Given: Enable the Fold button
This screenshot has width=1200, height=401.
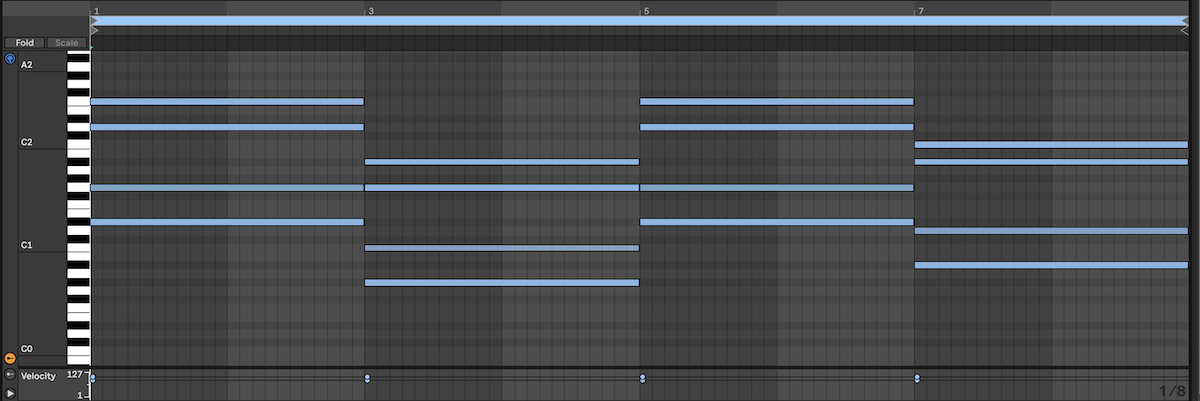Looking at the screenshot, I should (x=24, y=43).
